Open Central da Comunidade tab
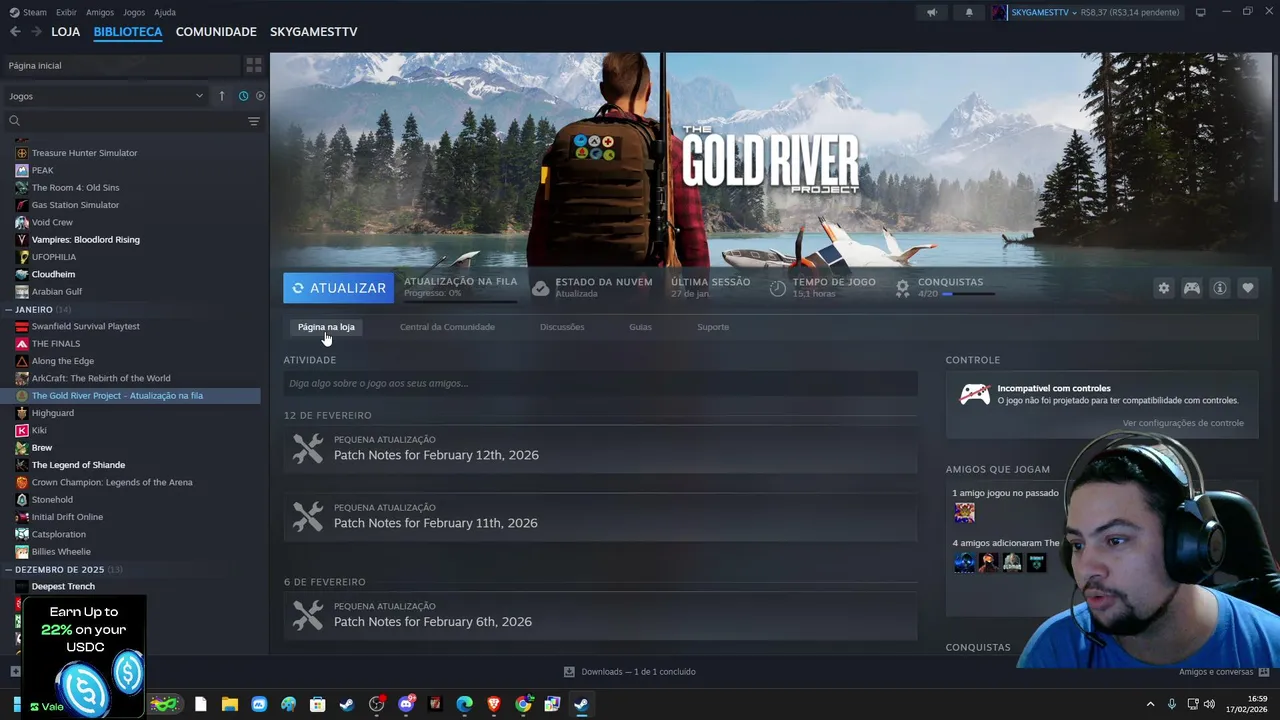 (x=447, y=327)
